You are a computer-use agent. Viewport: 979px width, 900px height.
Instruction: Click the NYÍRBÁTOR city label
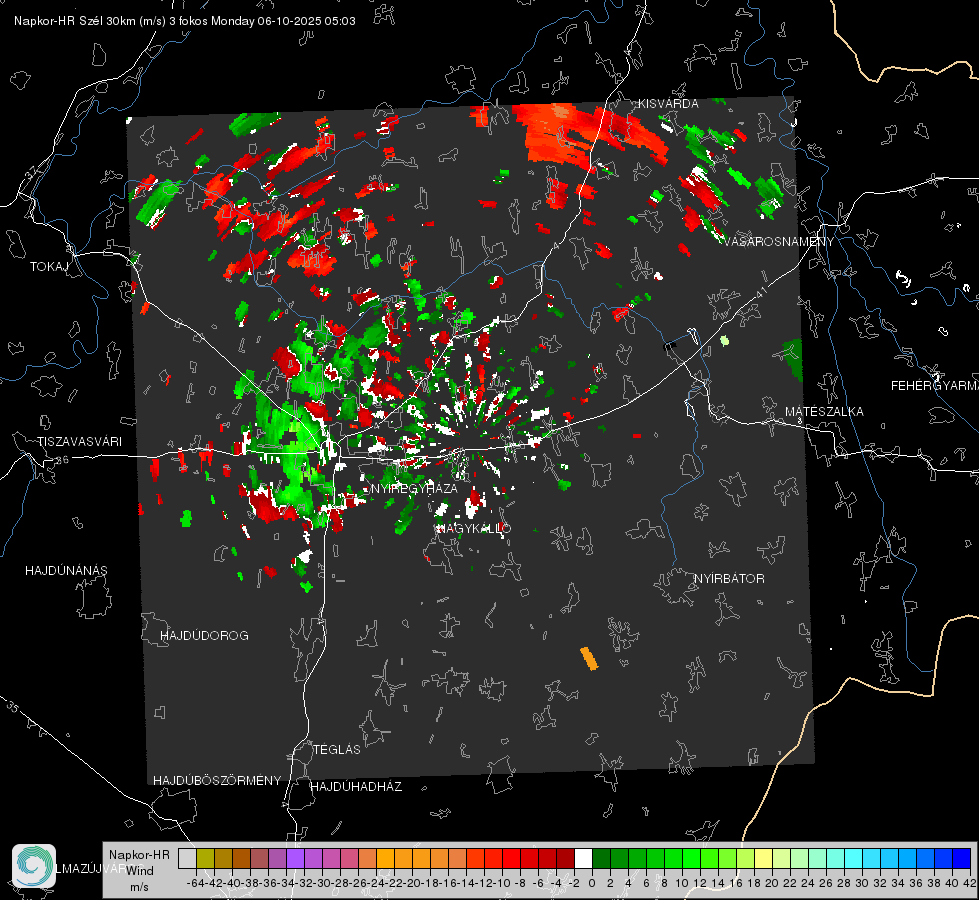point(729,579)
